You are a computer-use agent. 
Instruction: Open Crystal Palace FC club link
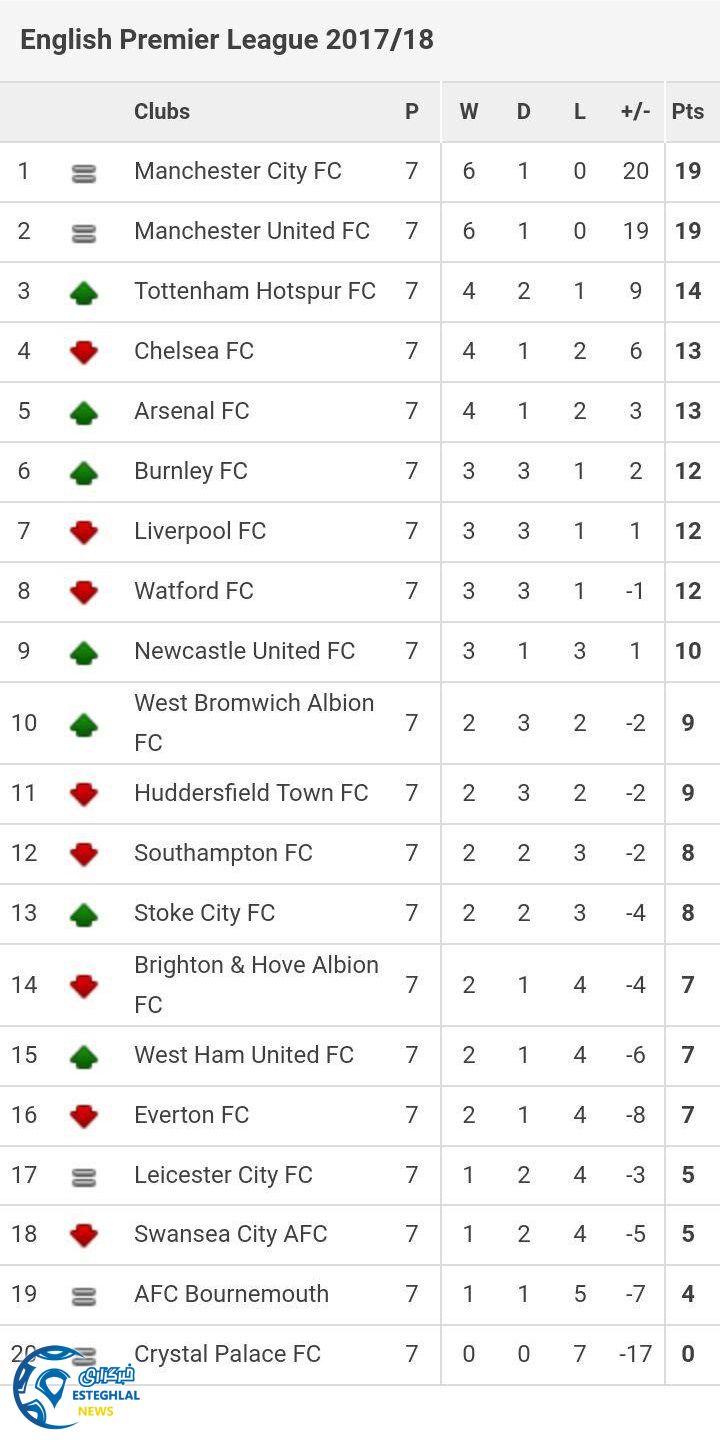(x=228, y=1354)
